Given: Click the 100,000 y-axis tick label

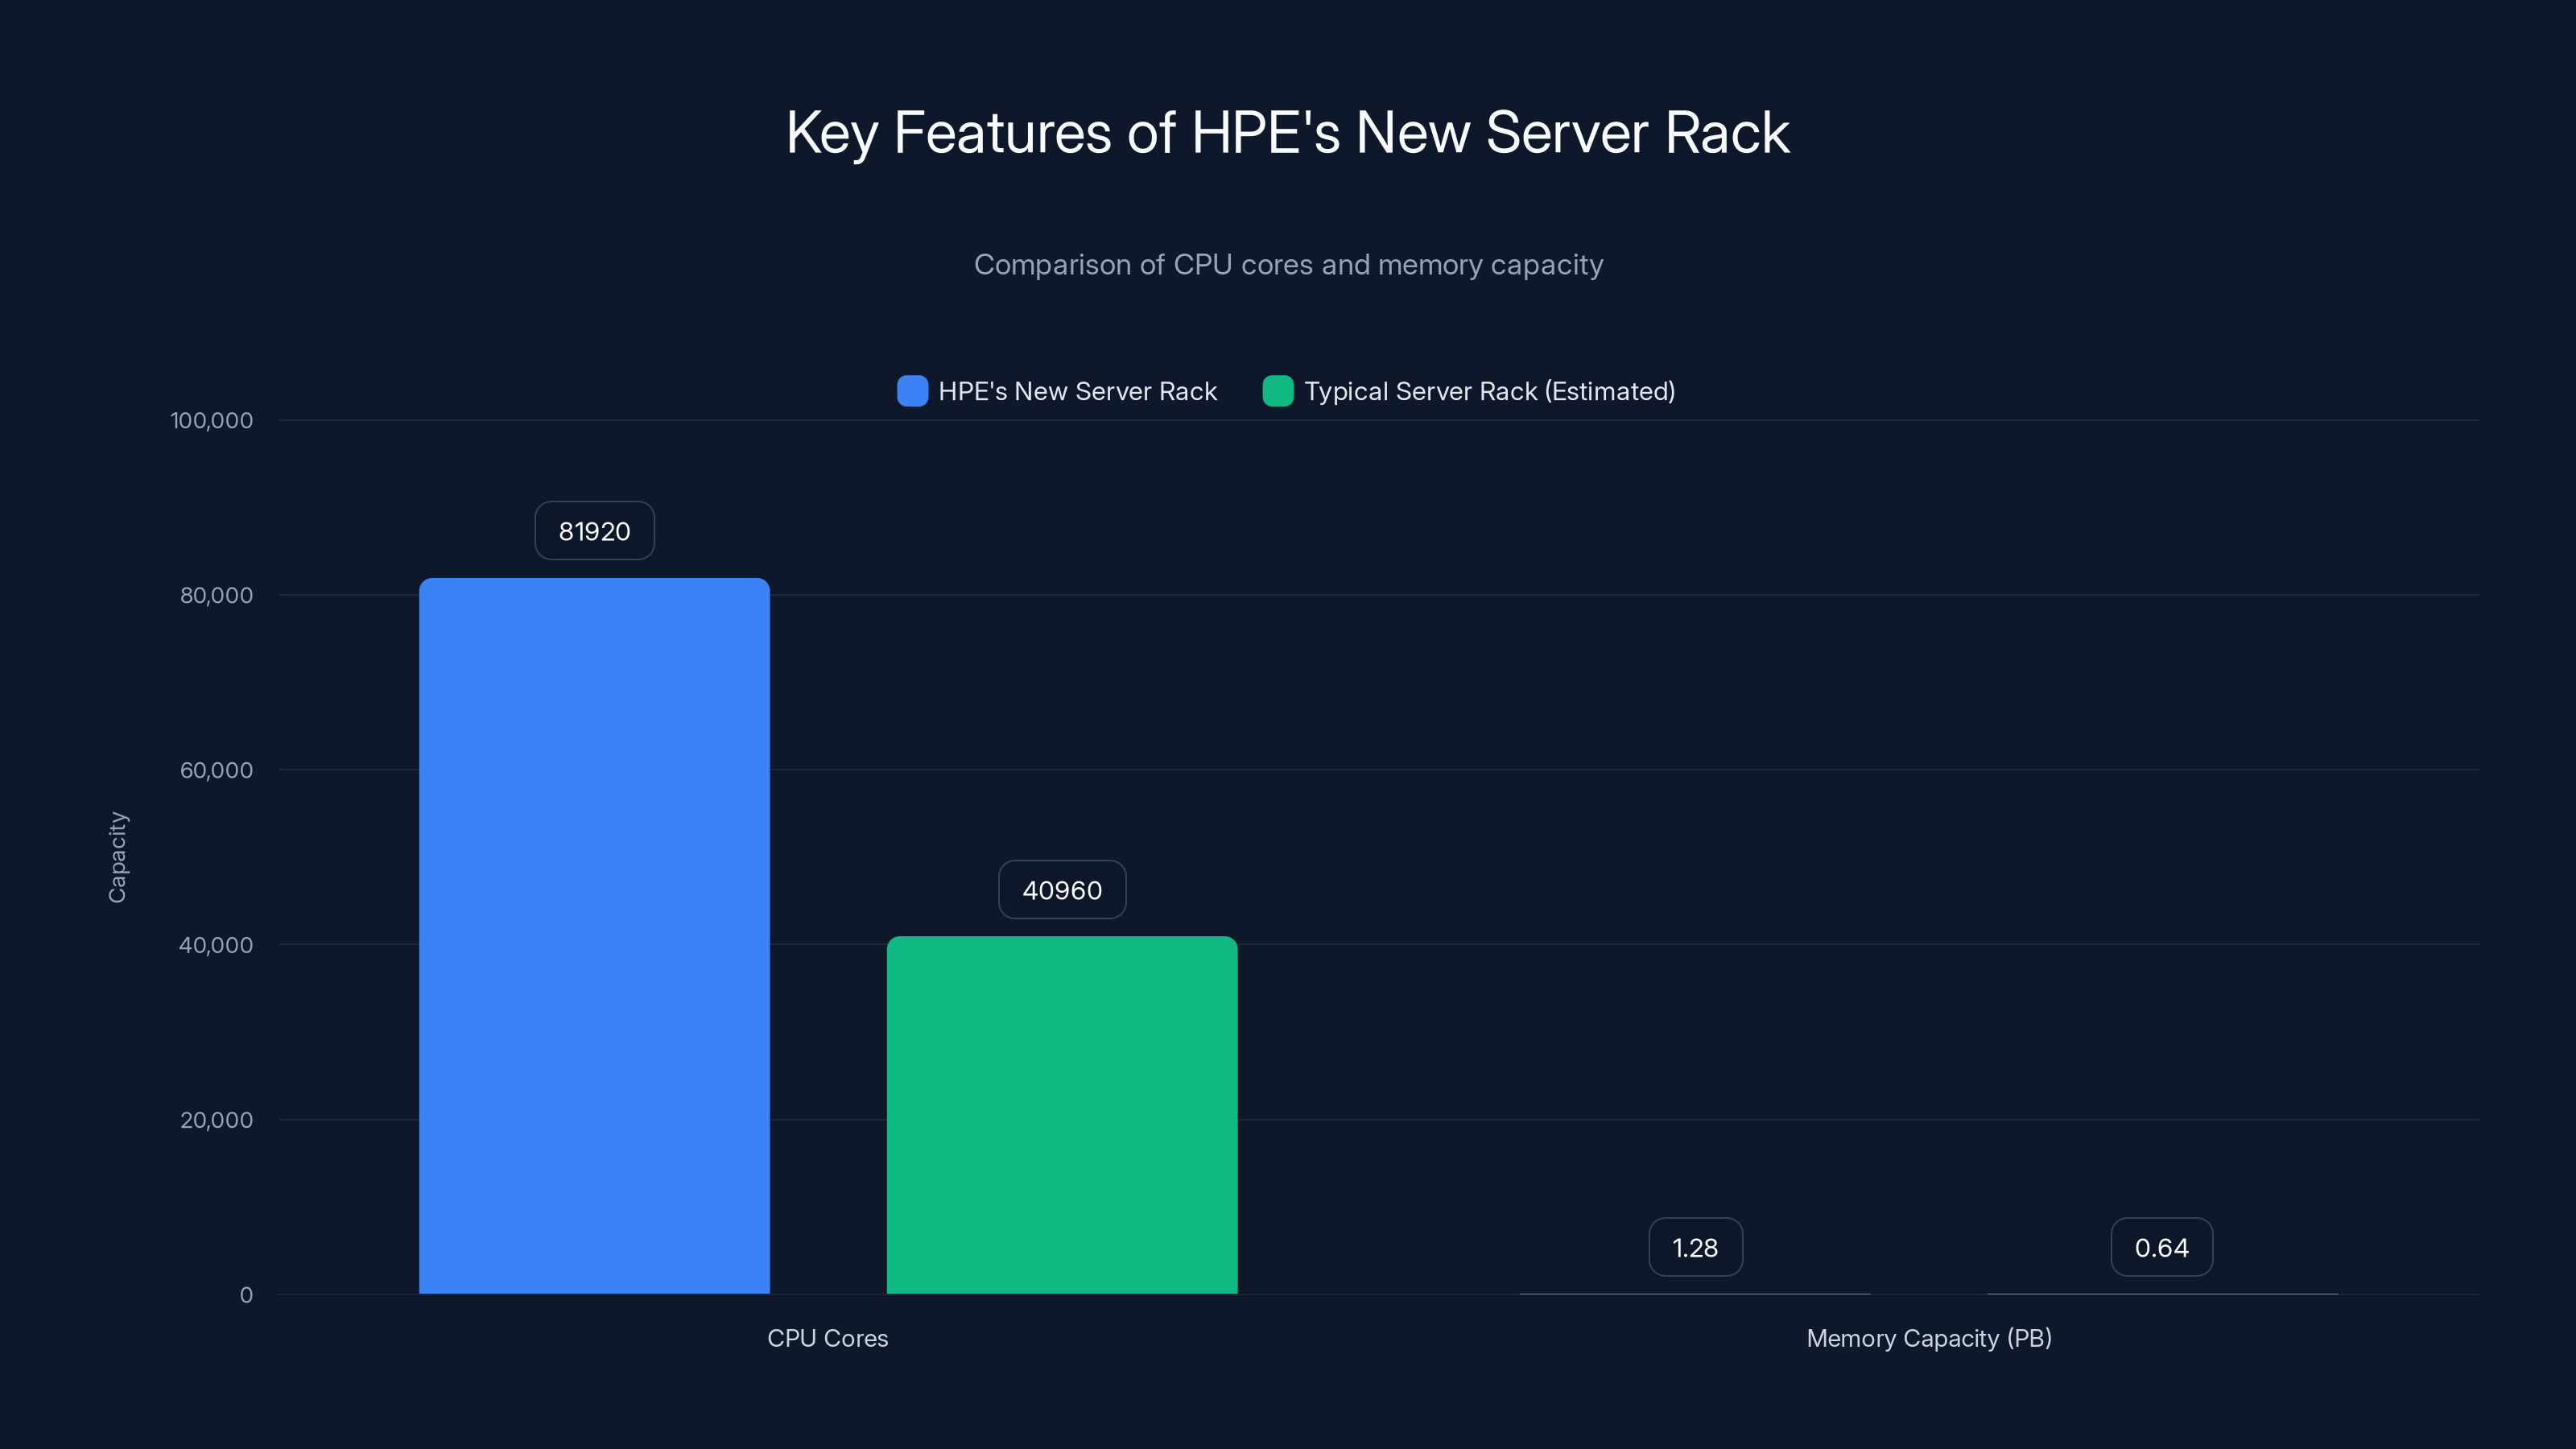Looking at the screenshot, I should coord(212,420).
